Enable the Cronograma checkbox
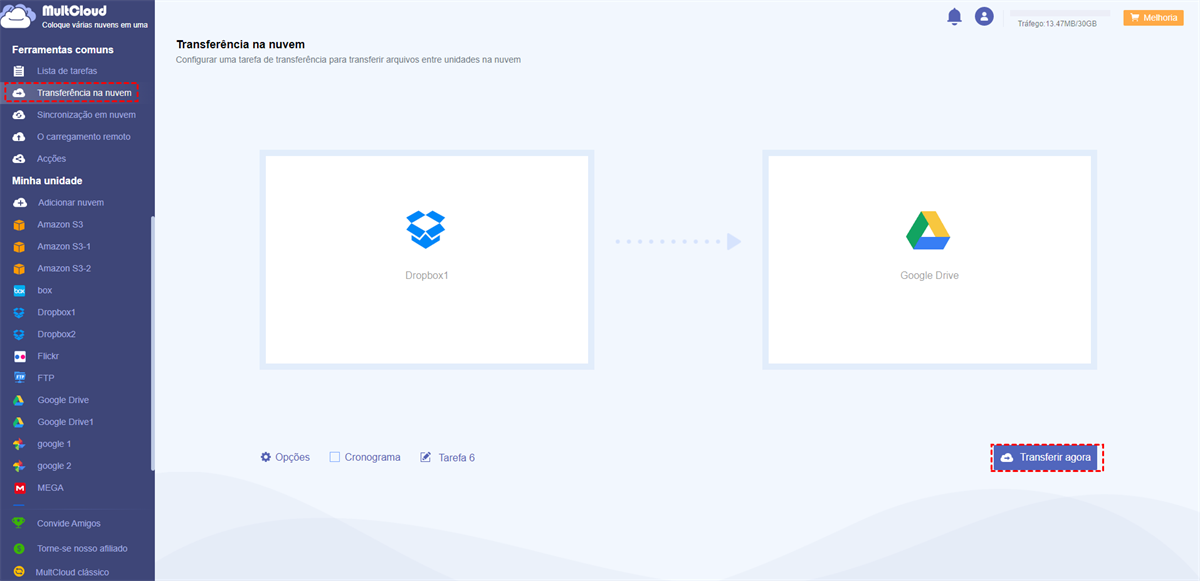The image size is (1200, 581). click(335, 457)
